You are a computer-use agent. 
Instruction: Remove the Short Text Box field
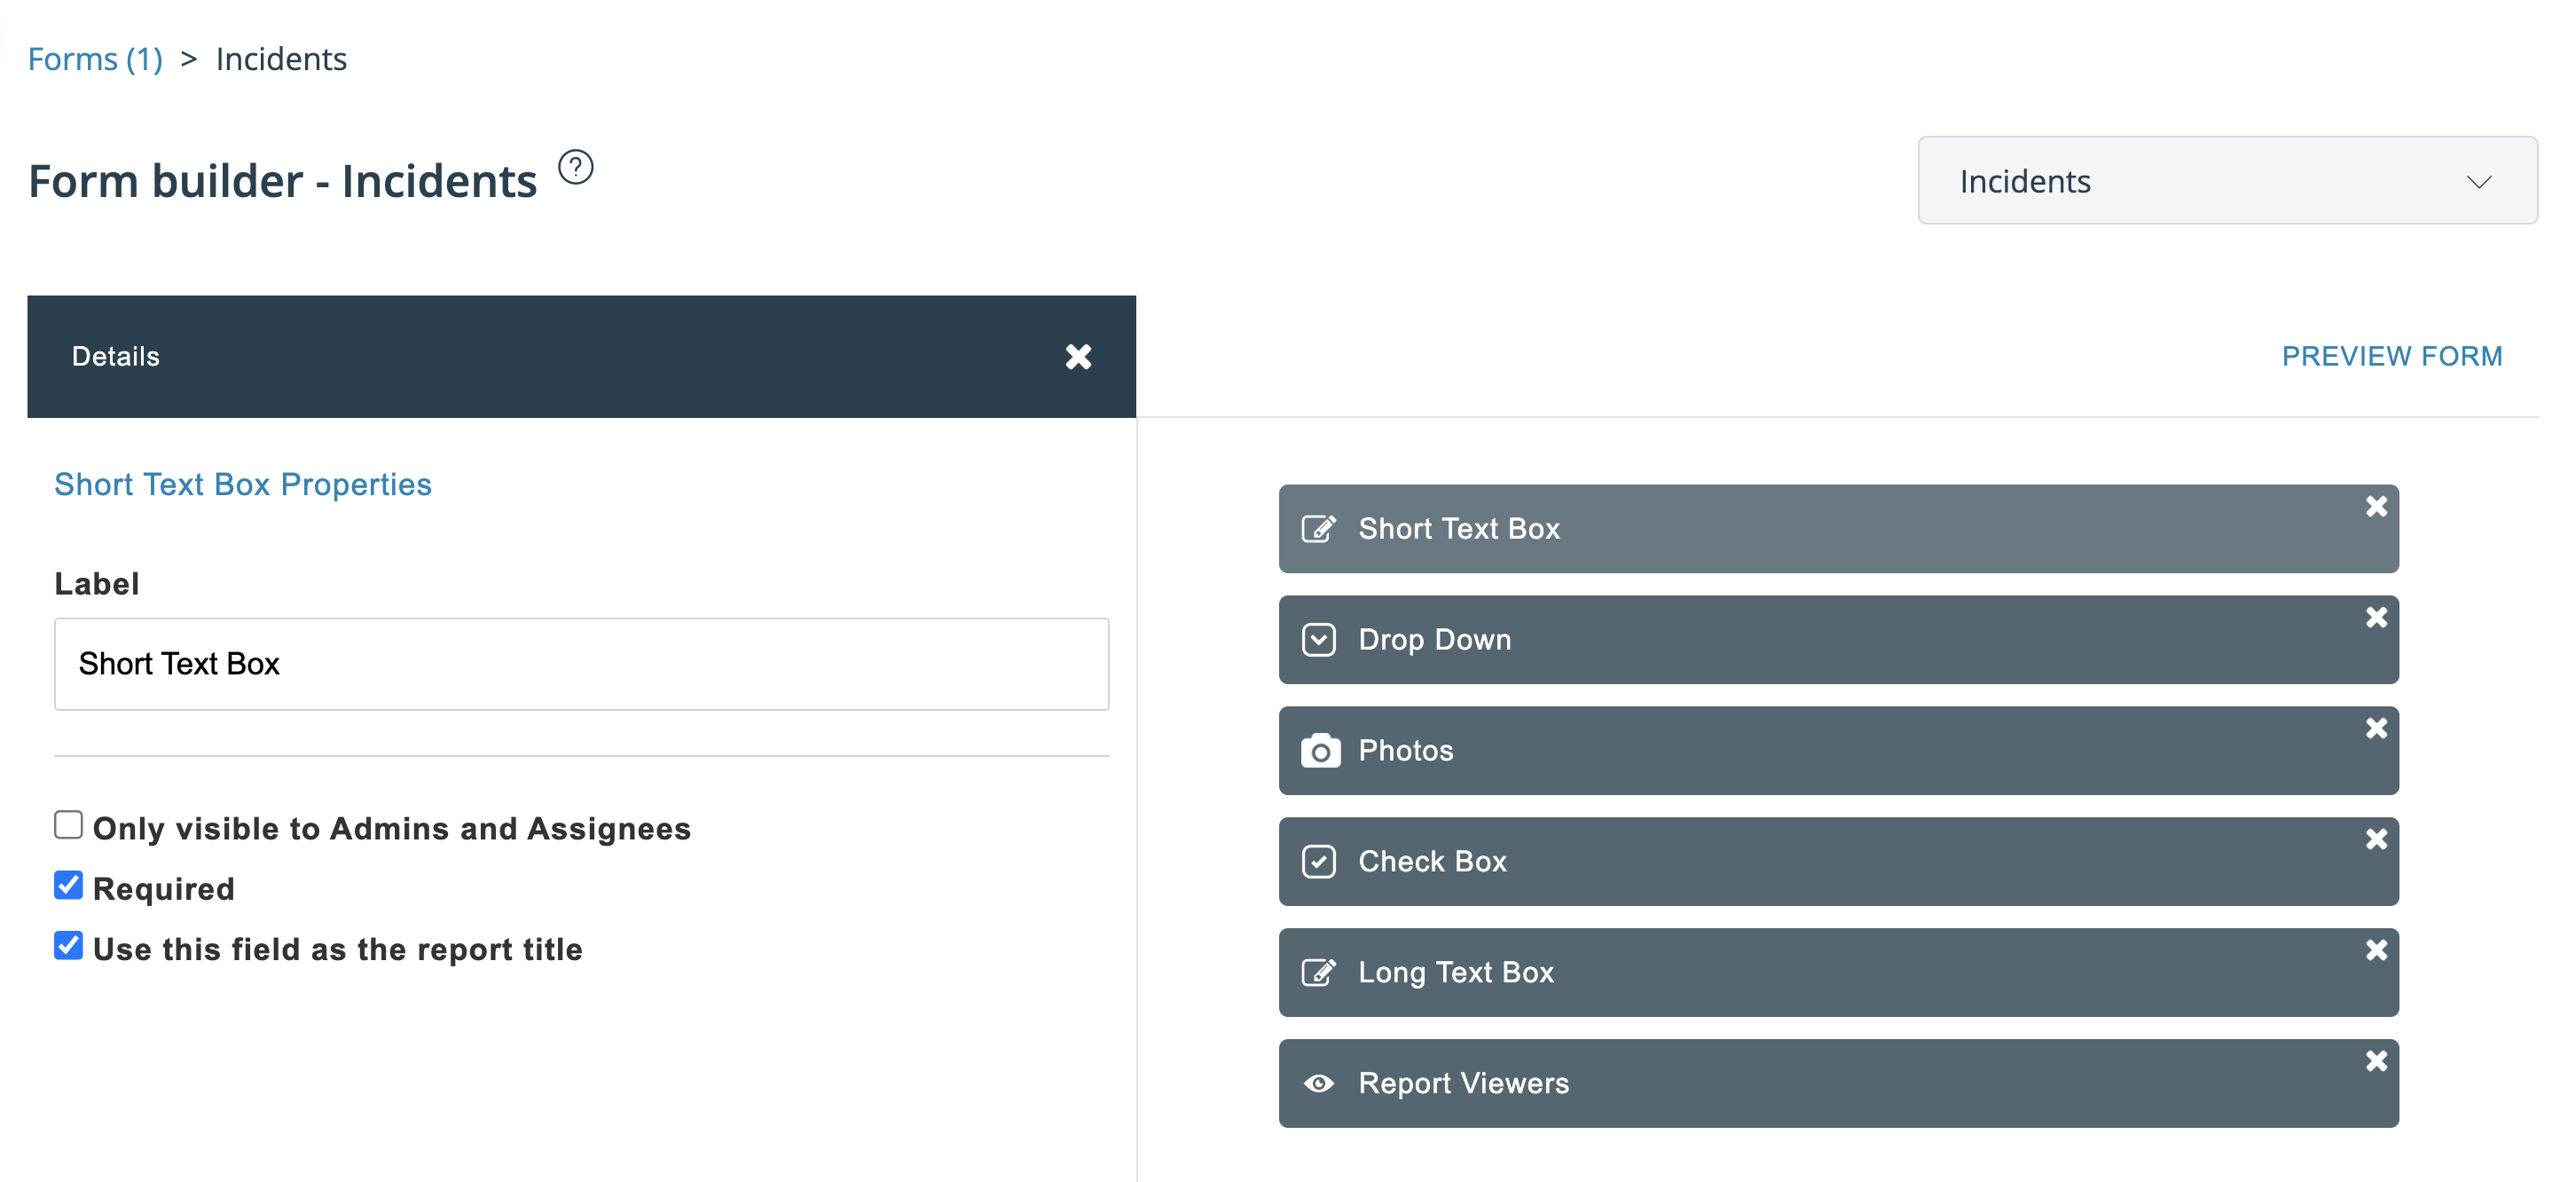pos(2376,507)
